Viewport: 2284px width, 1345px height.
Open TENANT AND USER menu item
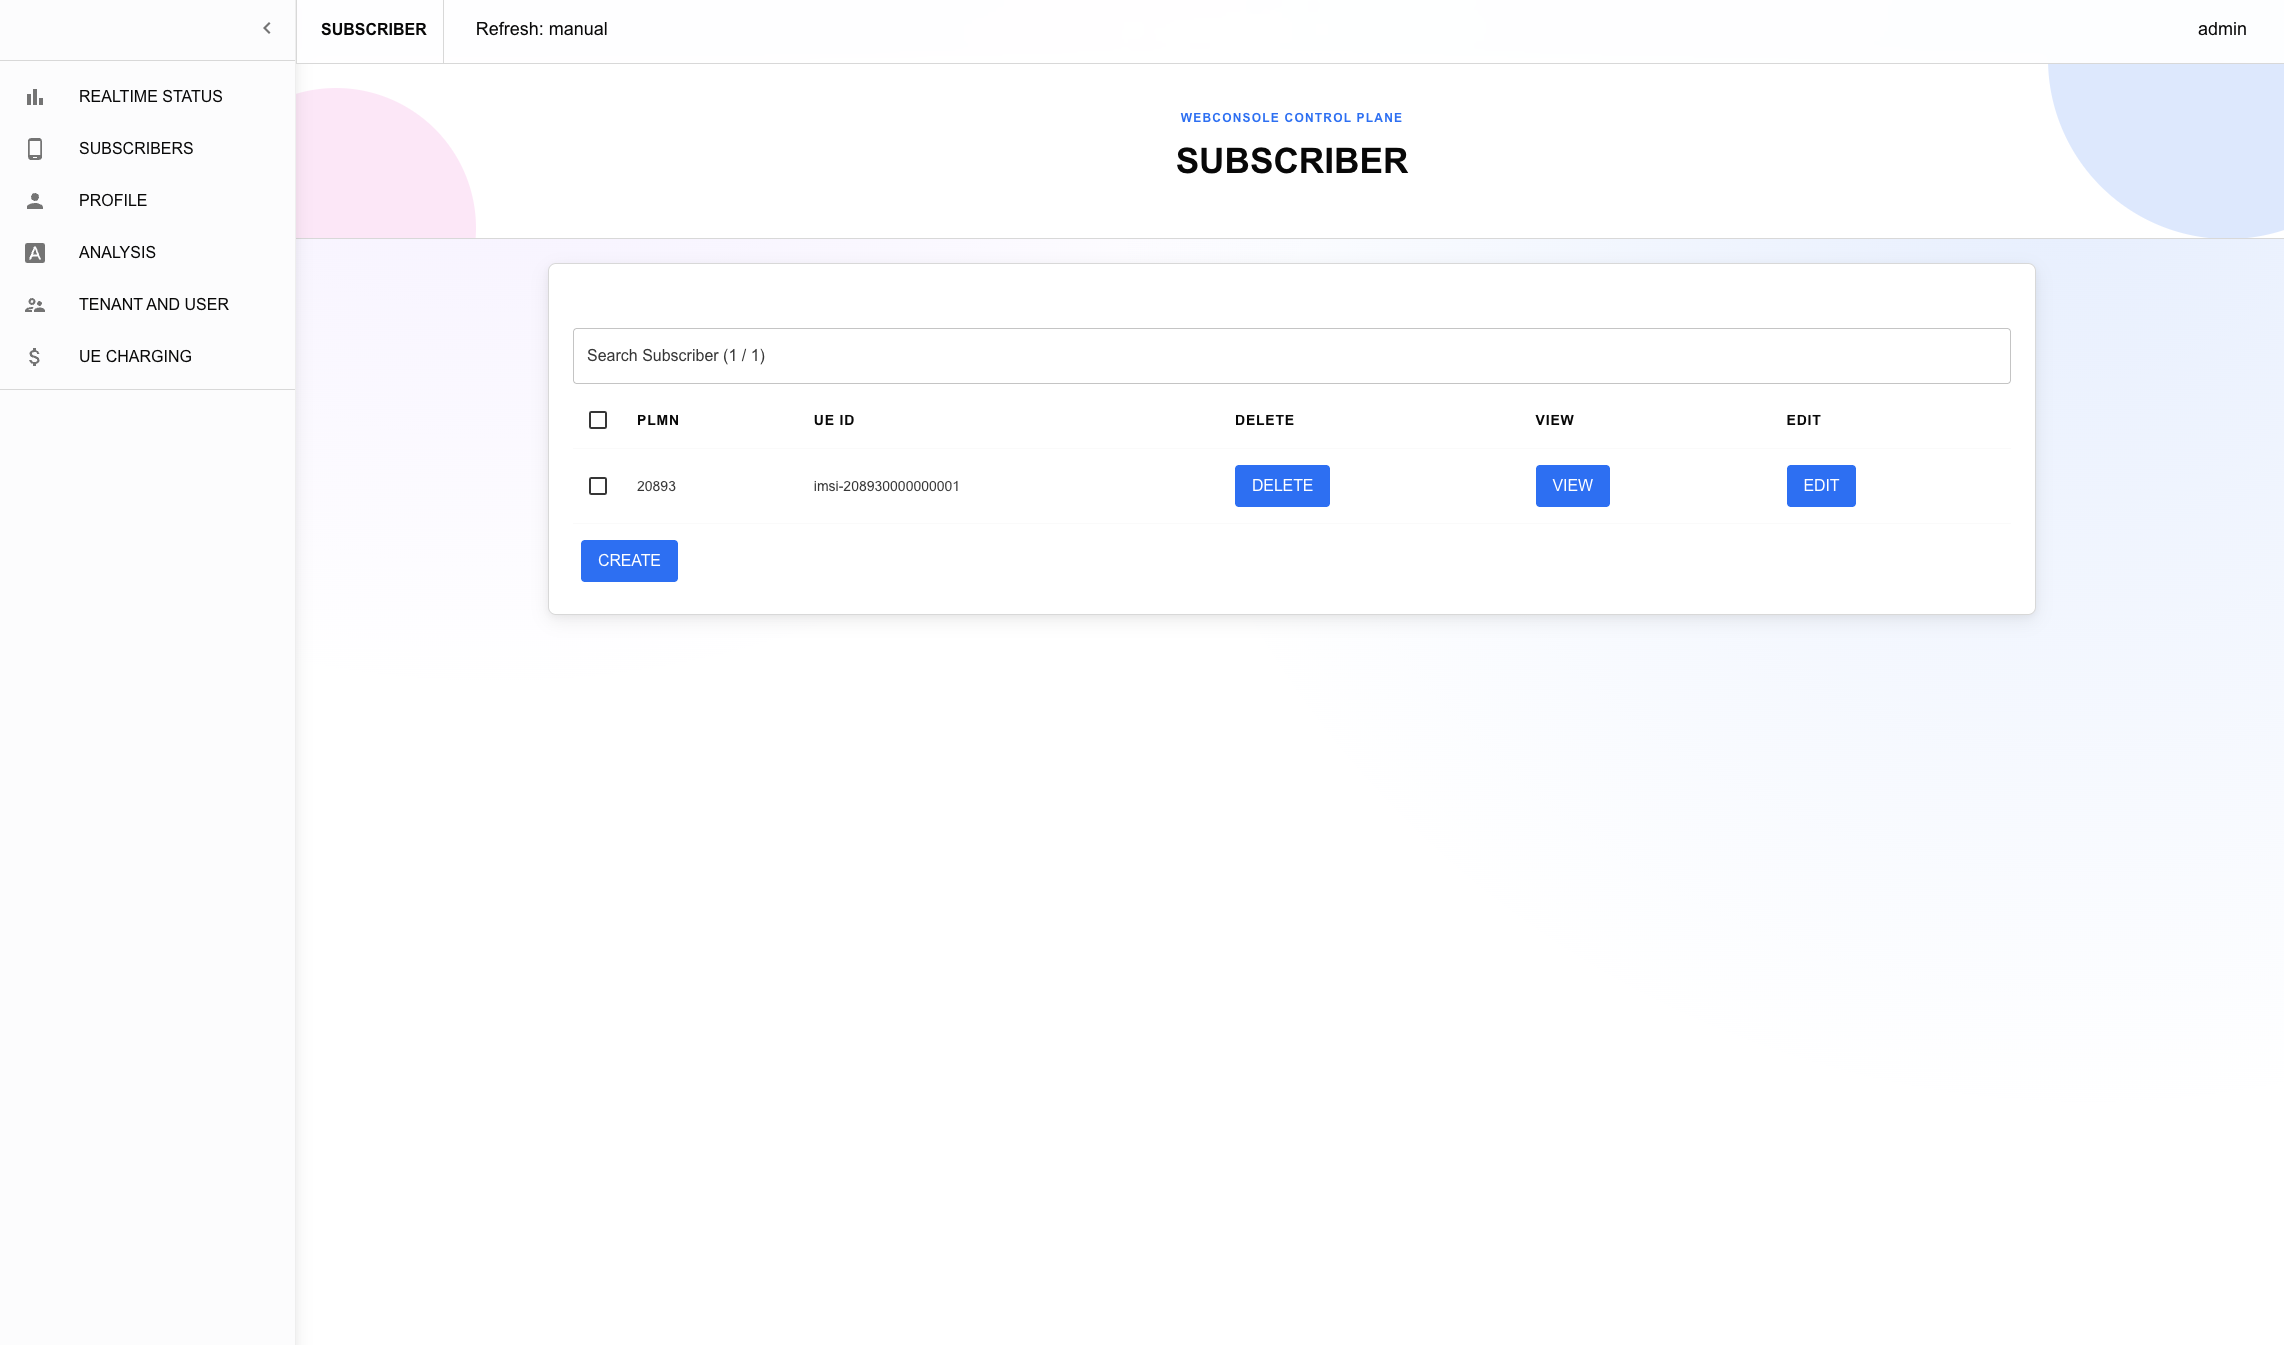click(x=148, y=304)
